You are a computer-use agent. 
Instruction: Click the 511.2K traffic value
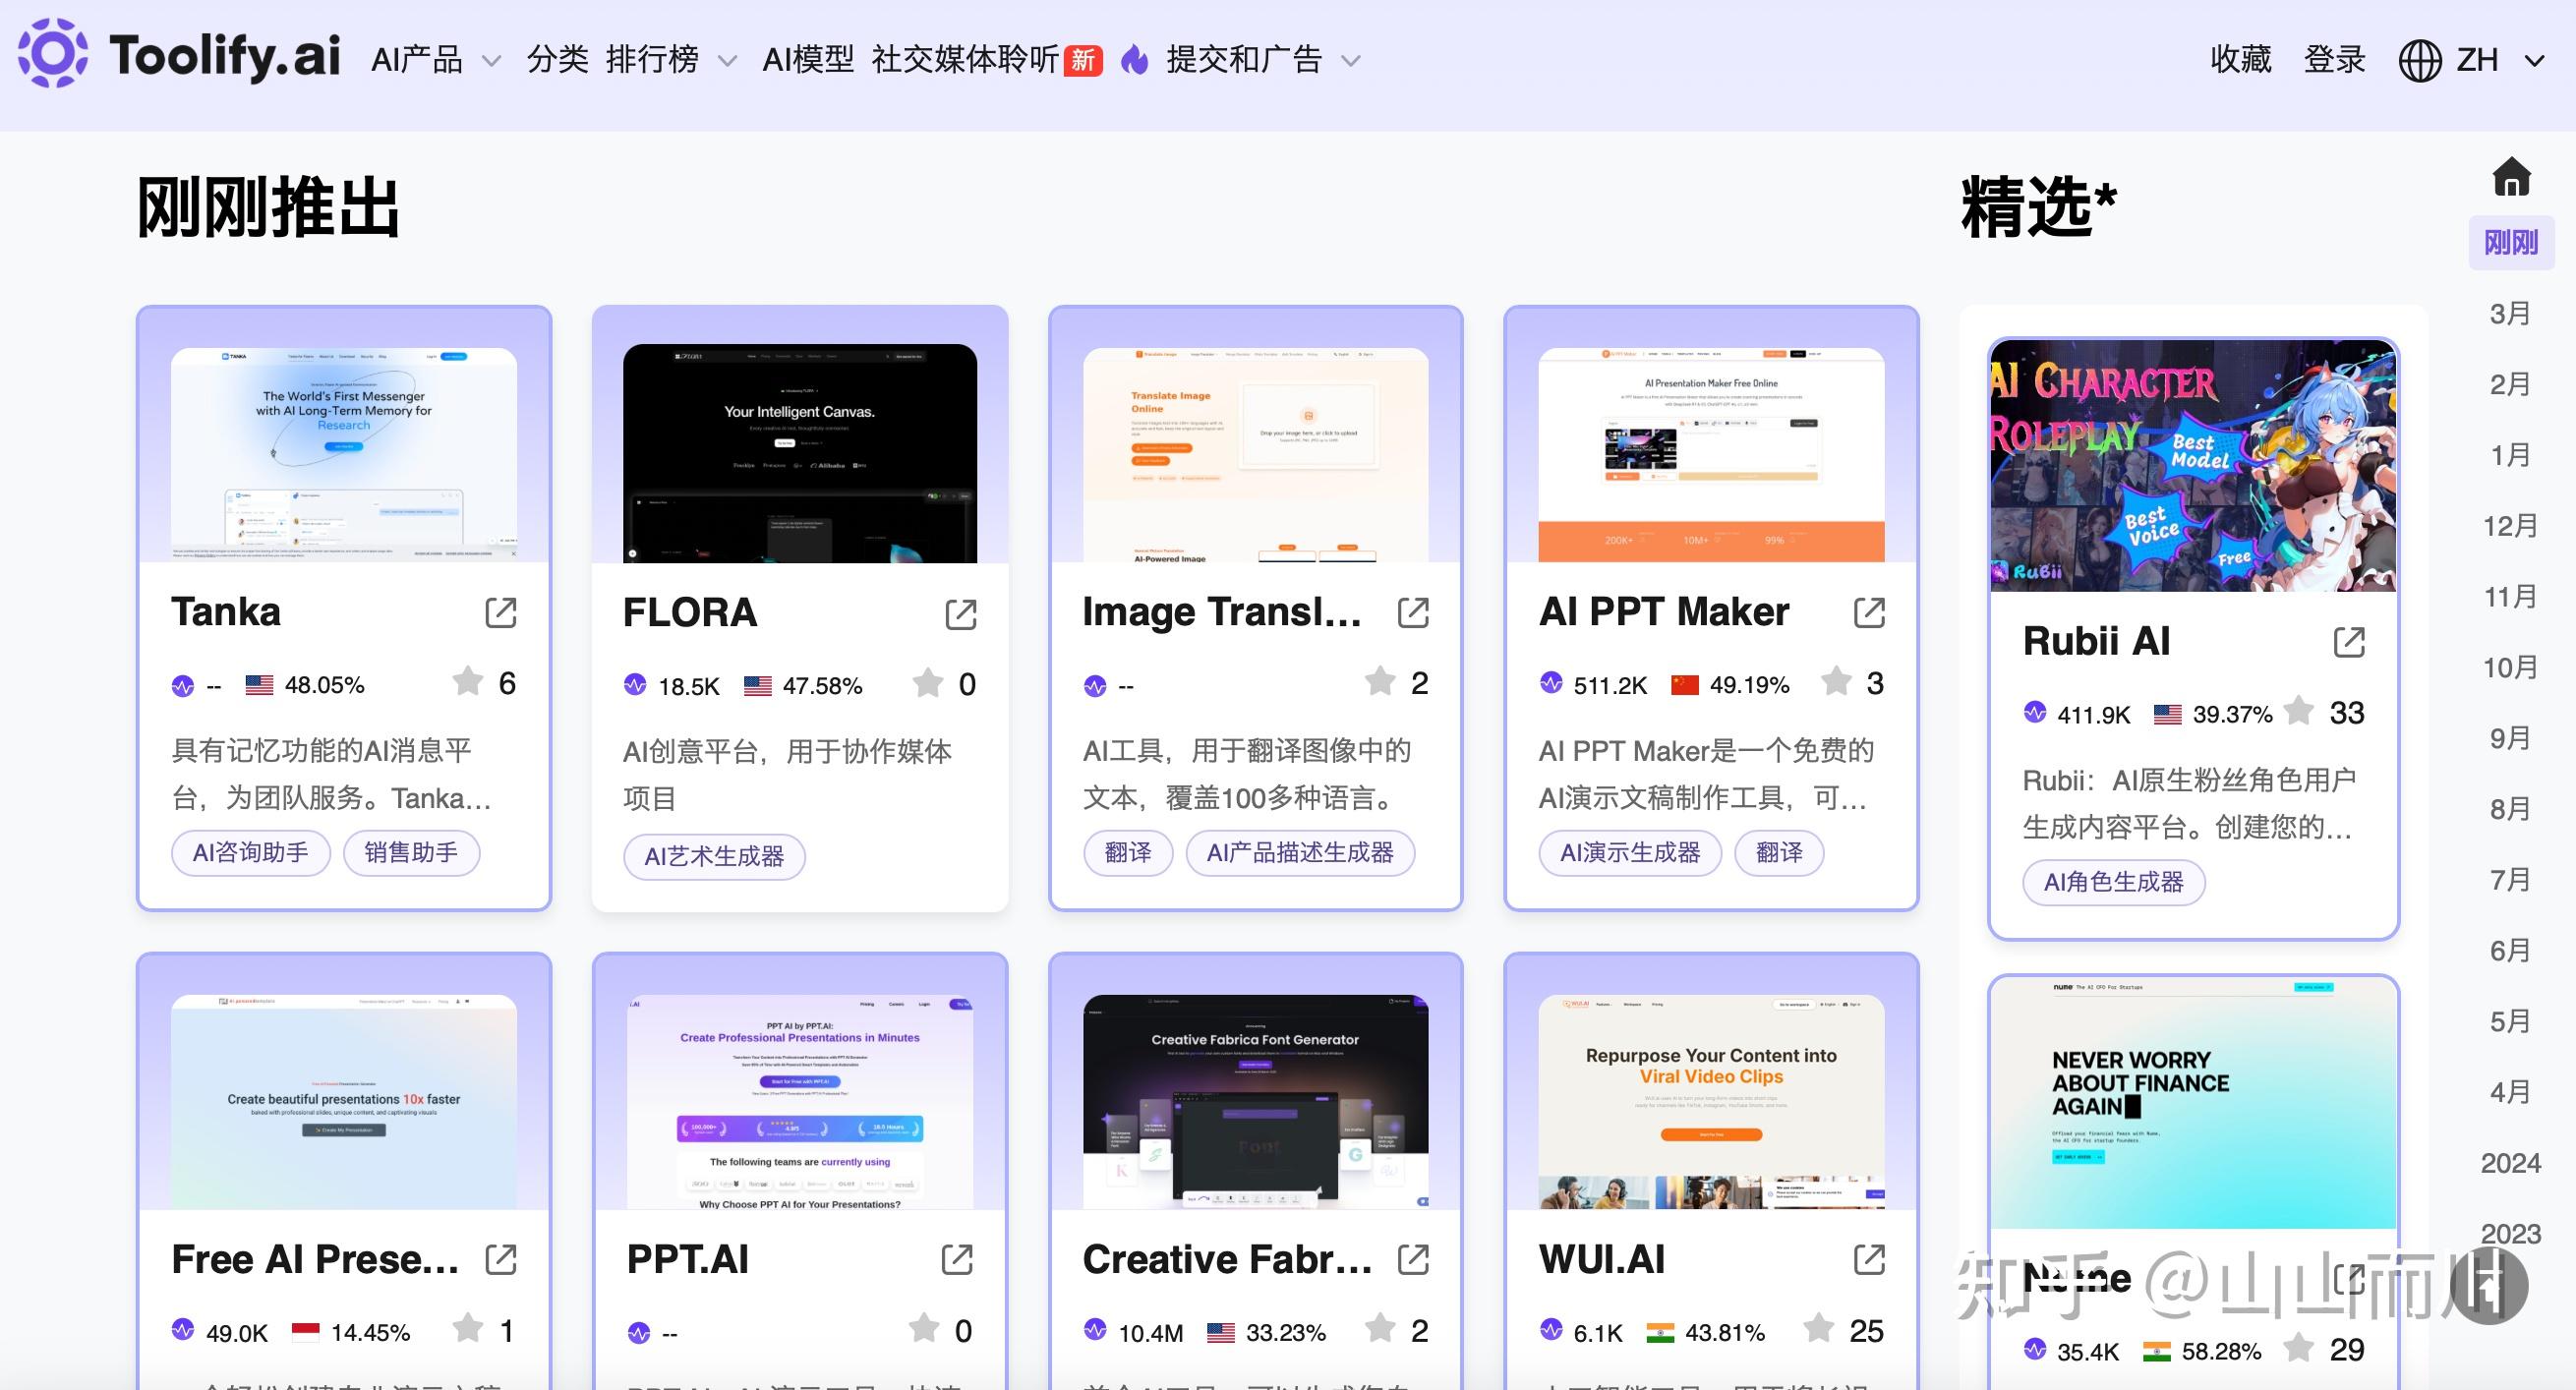[x=1610, y=685]
